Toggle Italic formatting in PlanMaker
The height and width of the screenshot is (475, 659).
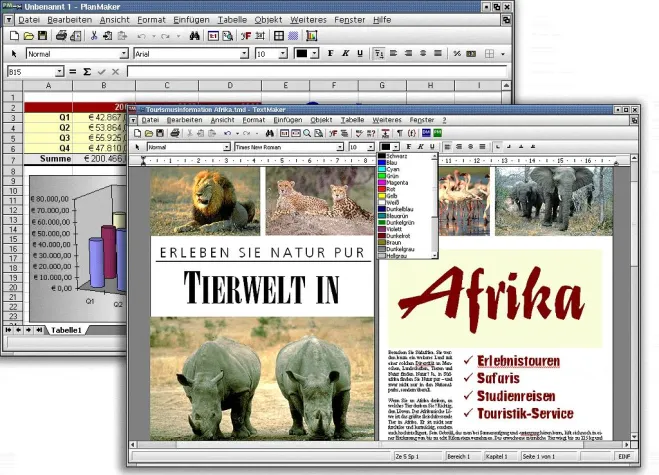[x=345, y=53]
